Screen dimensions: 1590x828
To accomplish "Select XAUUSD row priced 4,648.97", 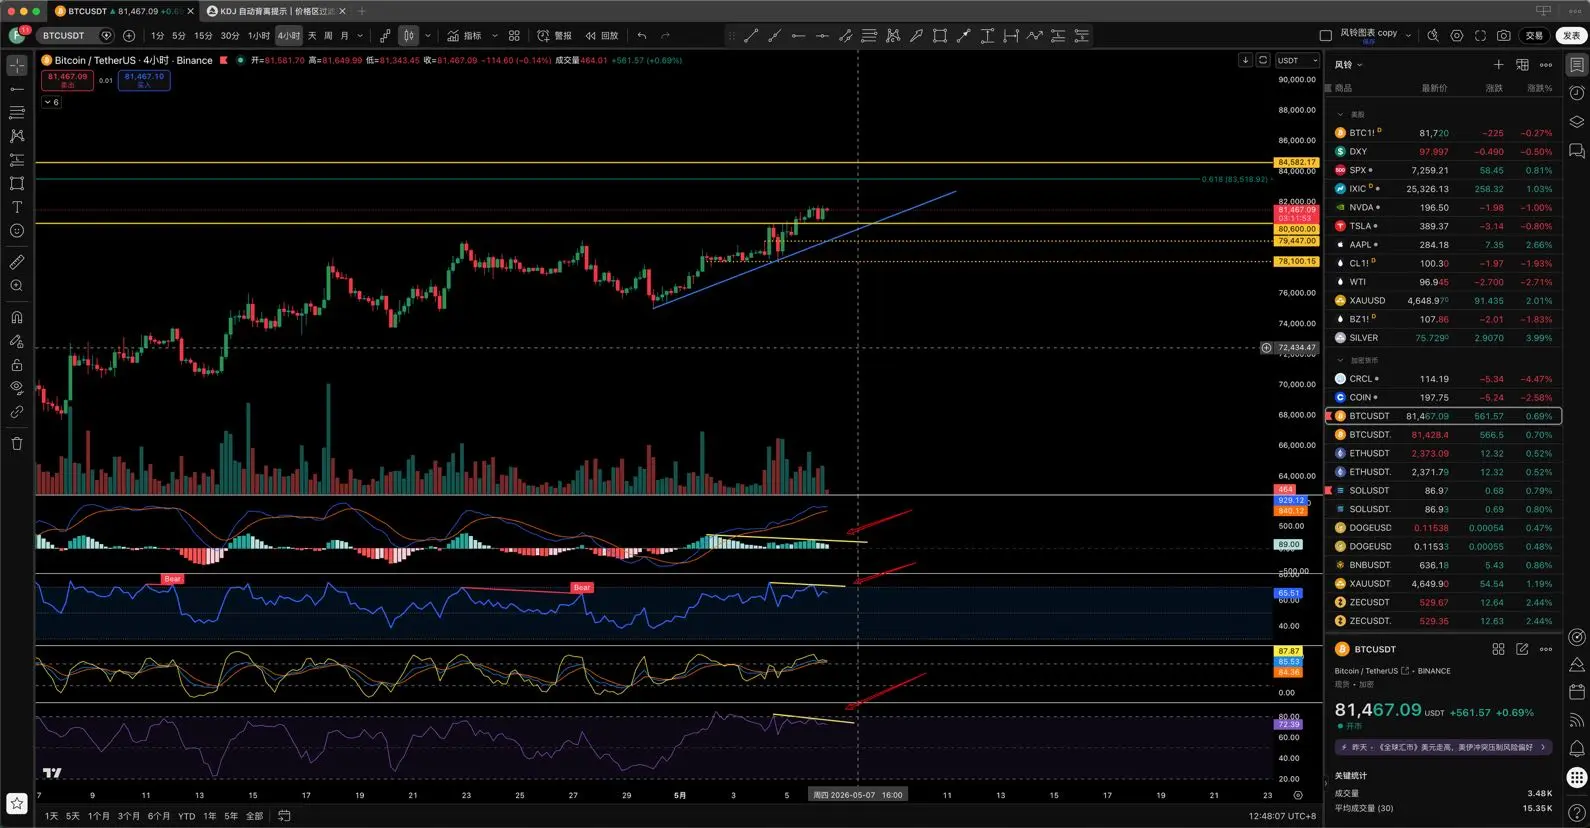I will pyautogui.click(x=1443, y=301).
